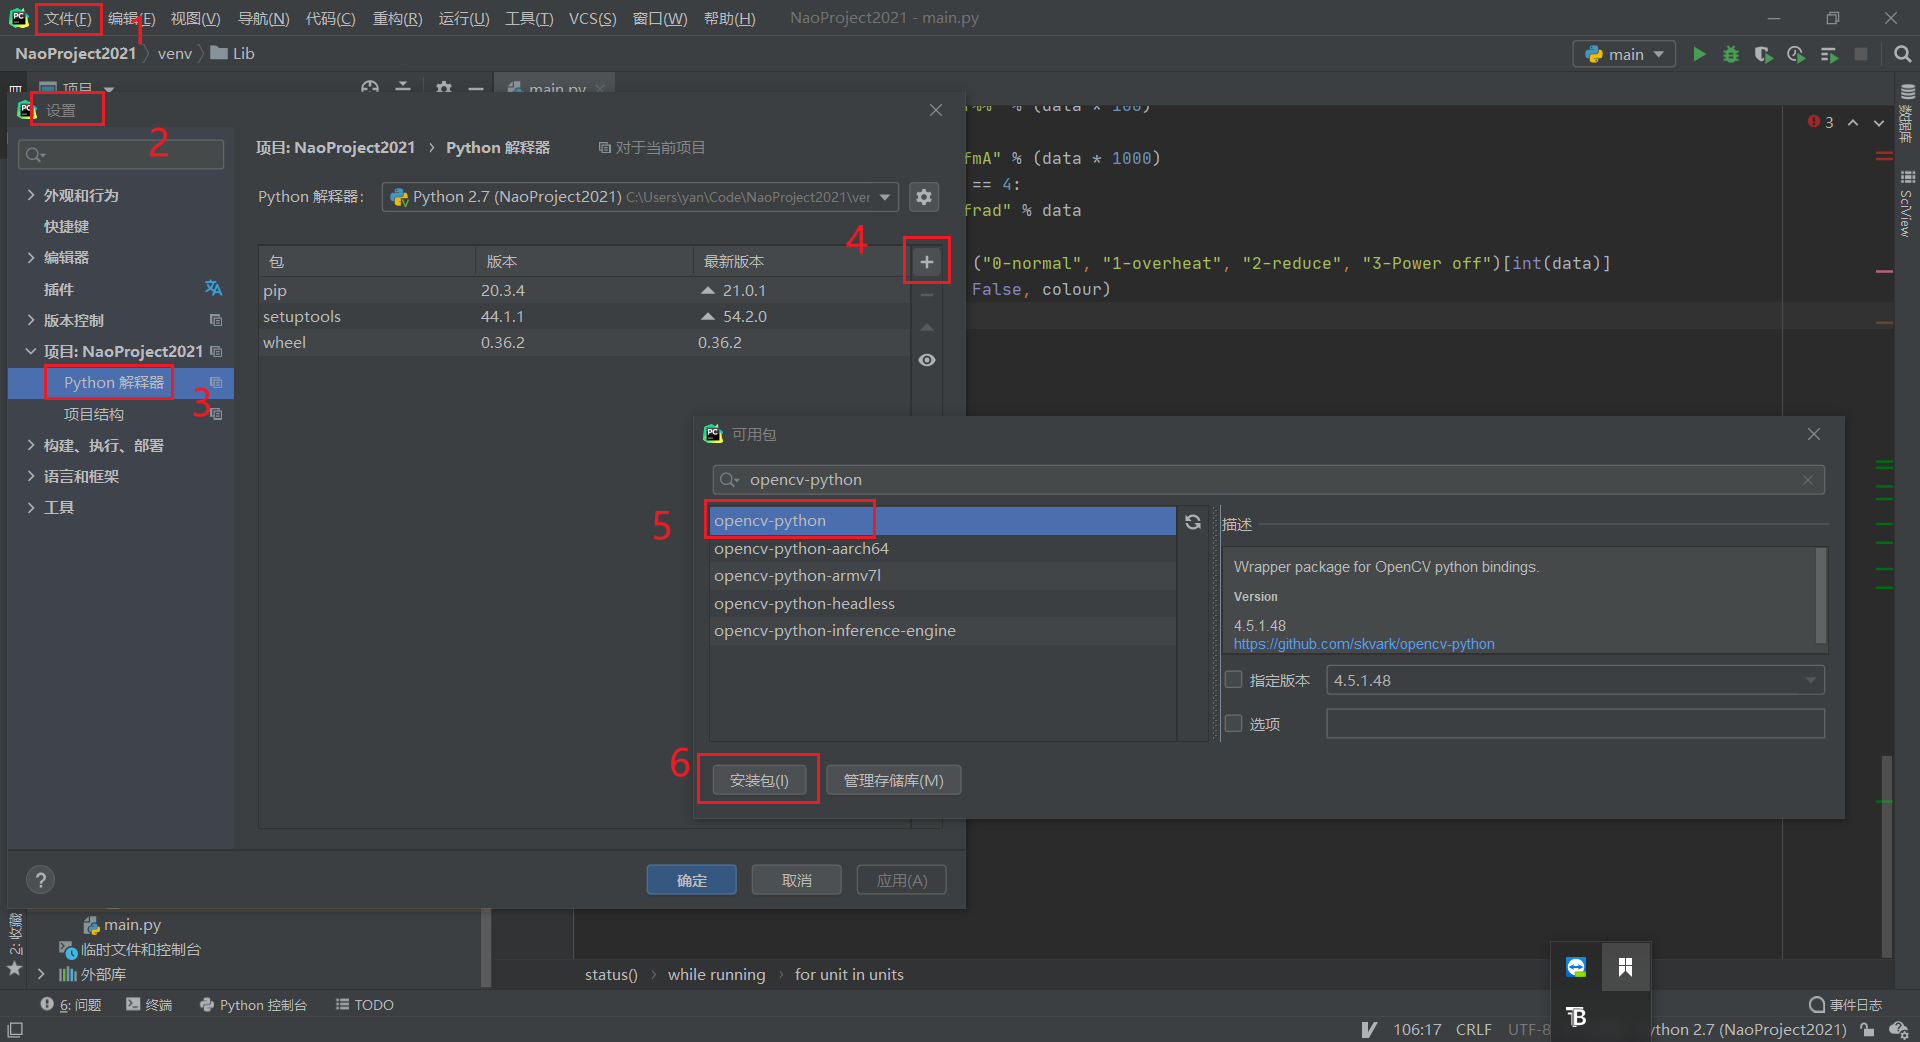The height and width of the screenshot is (1042, 1920).
Task: Click the plus icon to add package
Action: click(x=927, y=262)
